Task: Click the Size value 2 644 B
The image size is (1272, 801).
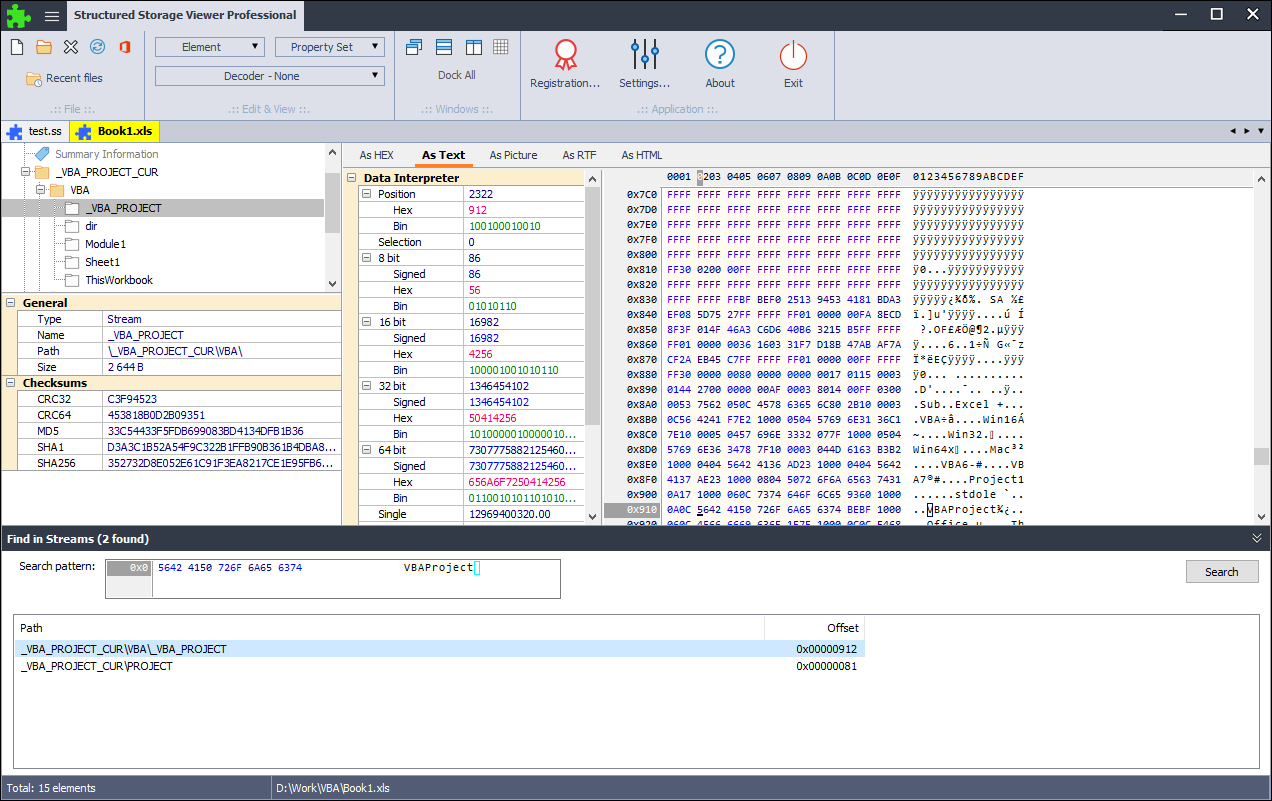Action: click(x=125, y=367)
